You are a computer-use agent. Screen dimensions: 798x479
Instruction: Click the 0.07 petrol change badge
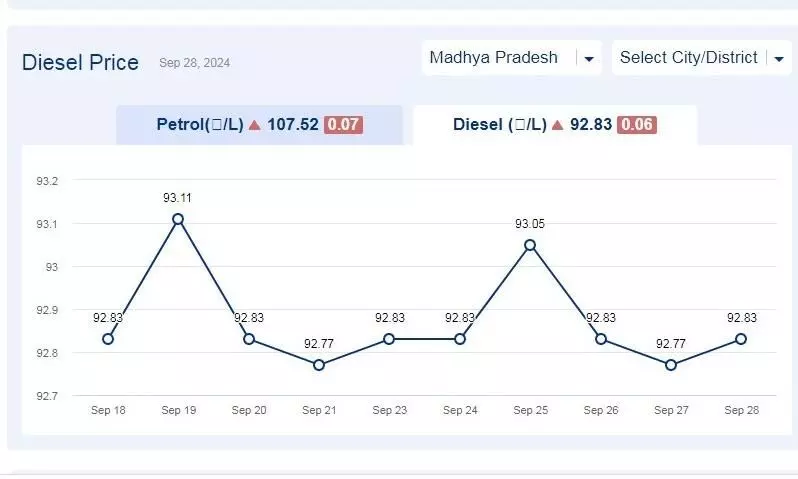(344, 125)
